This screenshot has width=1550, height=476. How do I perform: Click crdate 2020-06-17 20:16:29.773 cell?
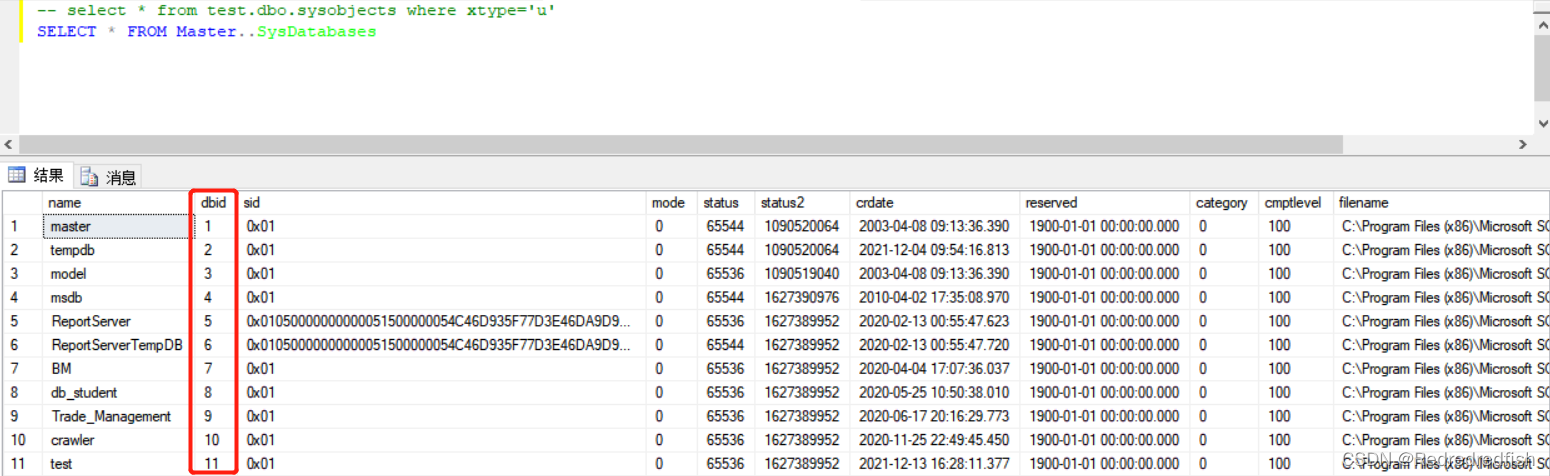(x=935, y=416)
